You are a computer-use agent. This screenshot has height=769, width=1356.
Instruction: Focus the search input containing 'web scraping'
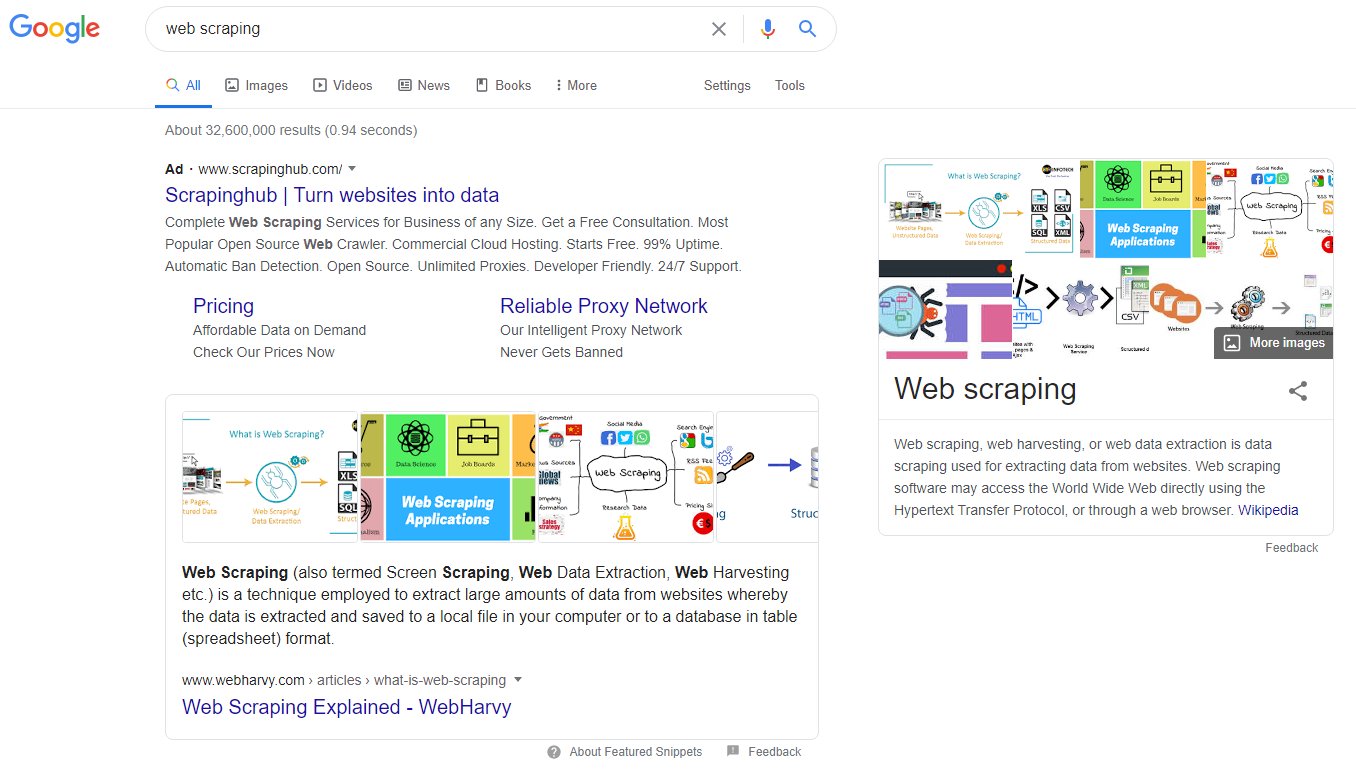[430, 29]
